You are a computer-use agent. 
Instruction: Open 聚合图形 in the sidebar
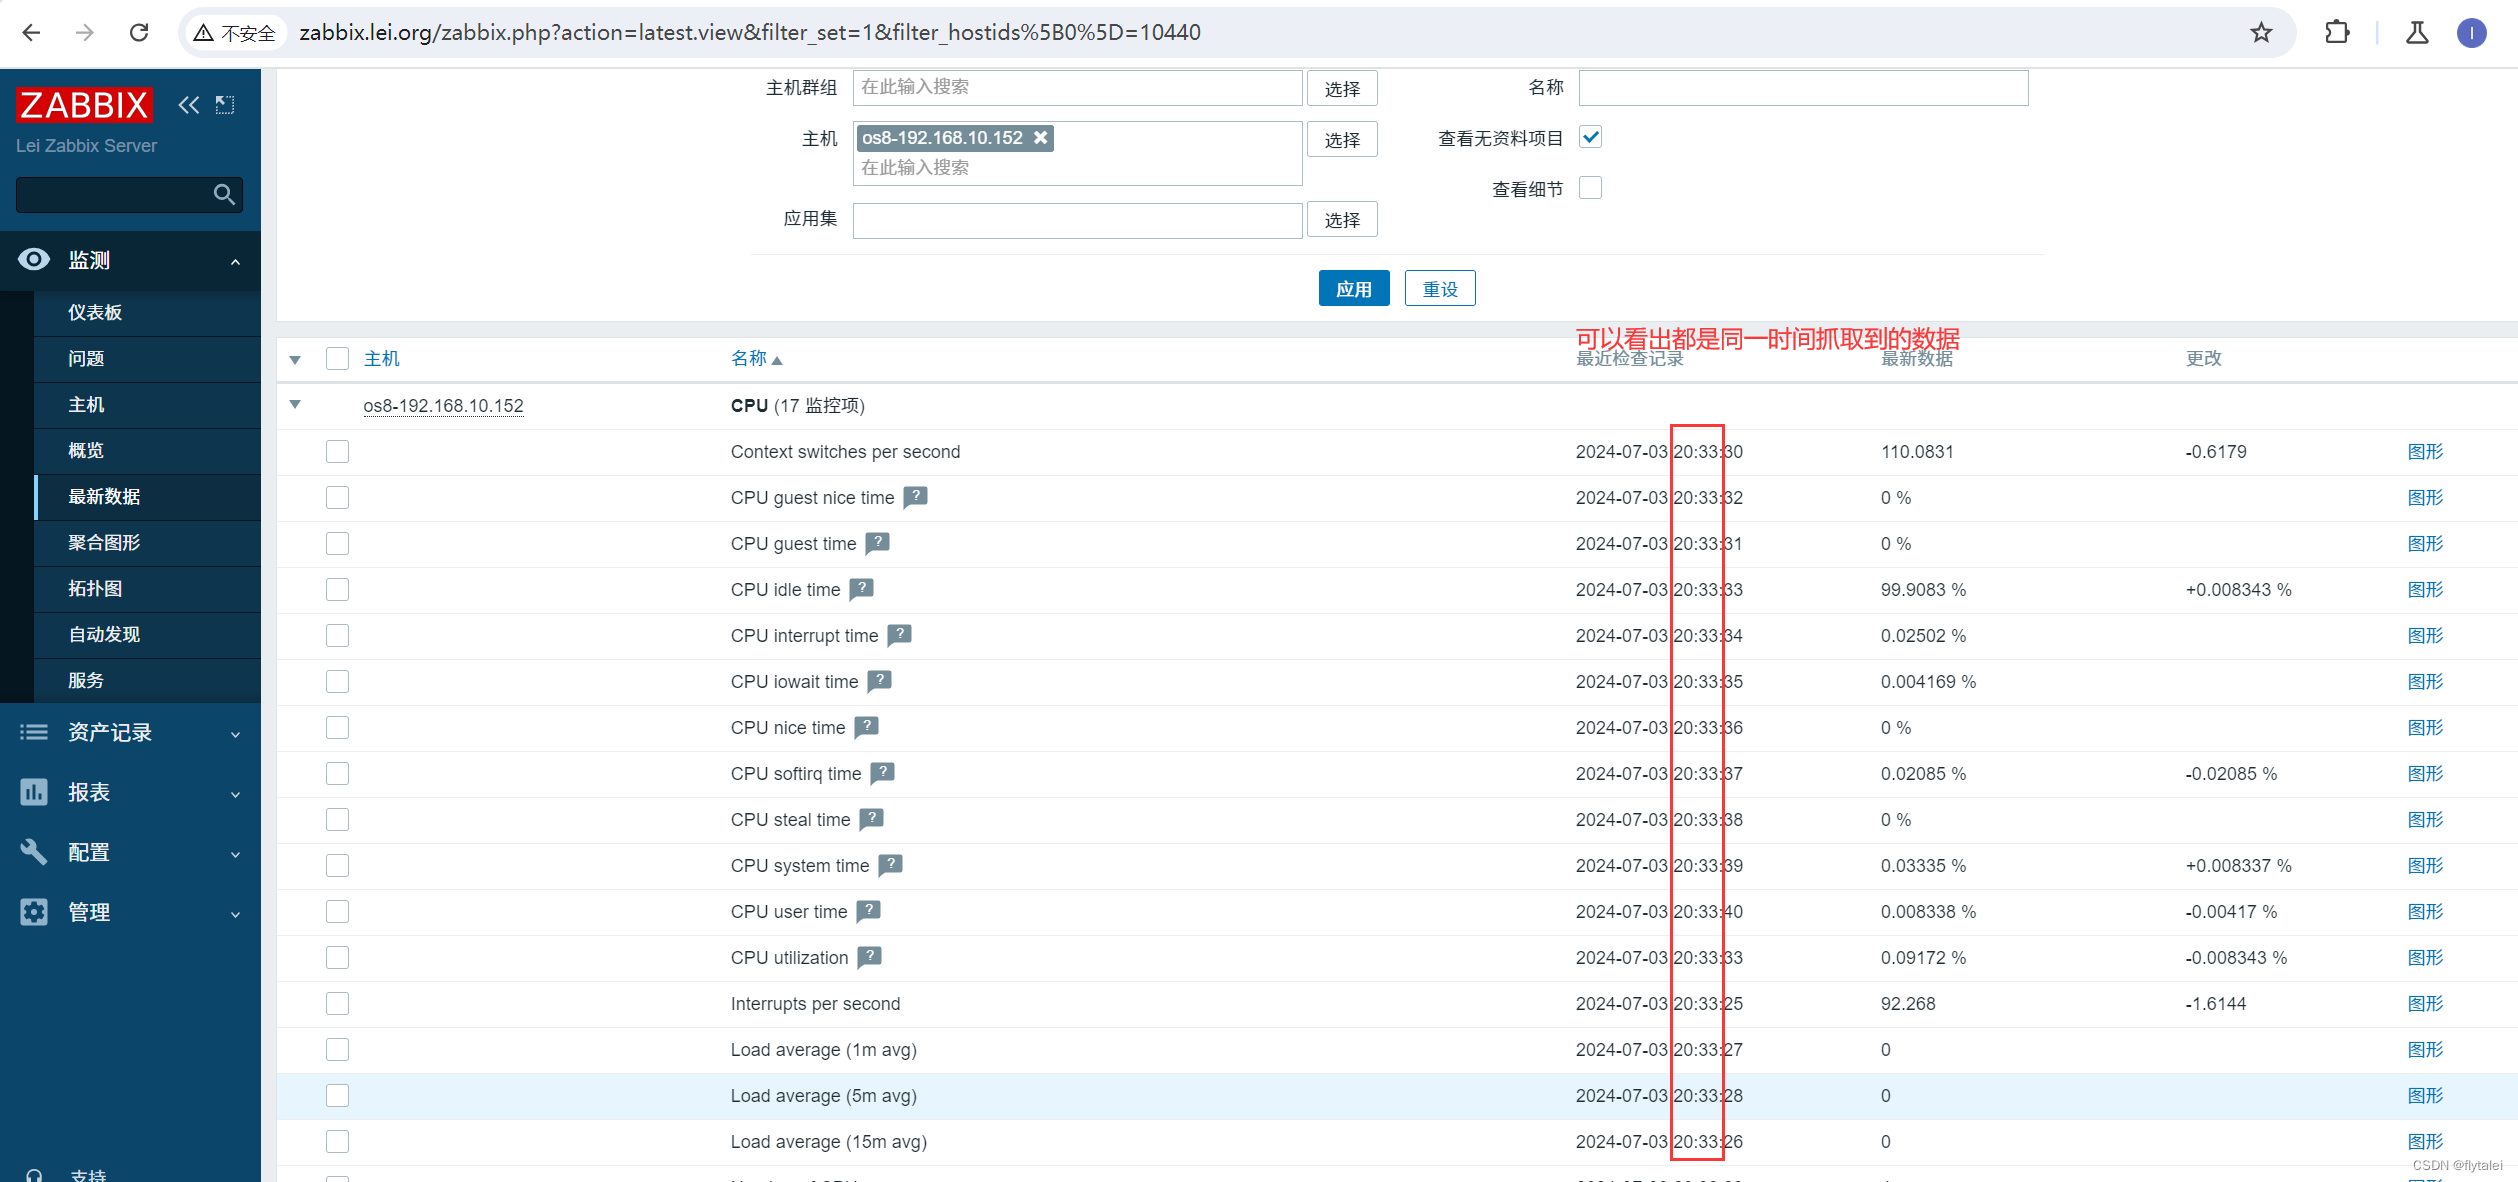(147, 543)
